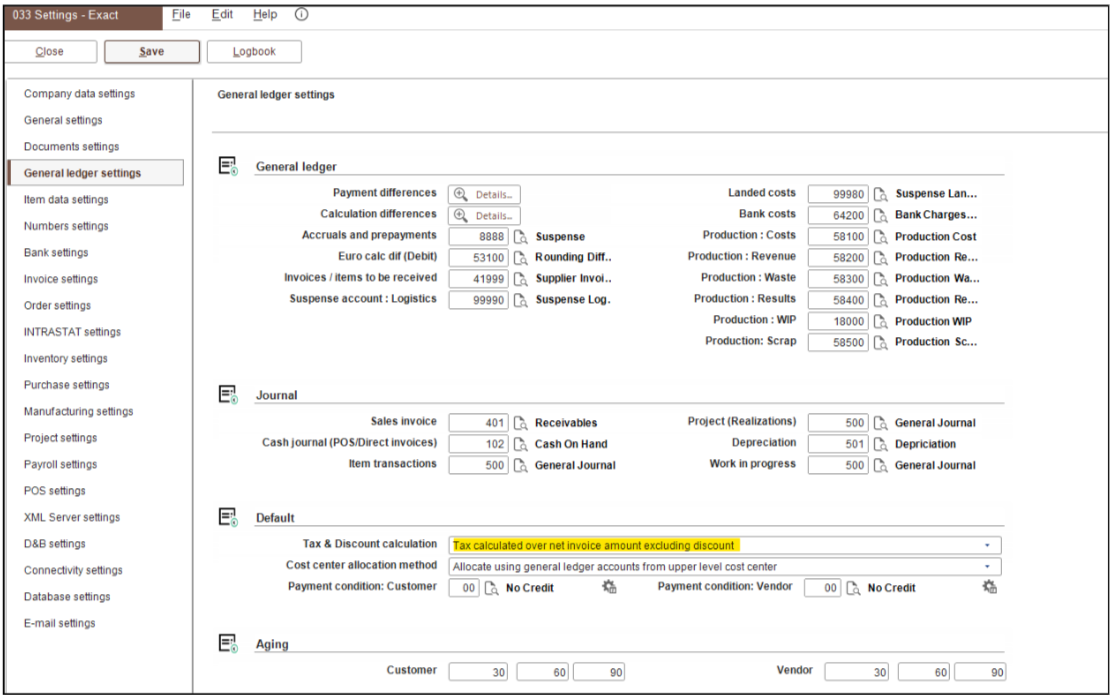Viewport: 1112px width, 697px height.
Task: Click the gear icon beside Payment condition: Vendor
Action: 990,588
